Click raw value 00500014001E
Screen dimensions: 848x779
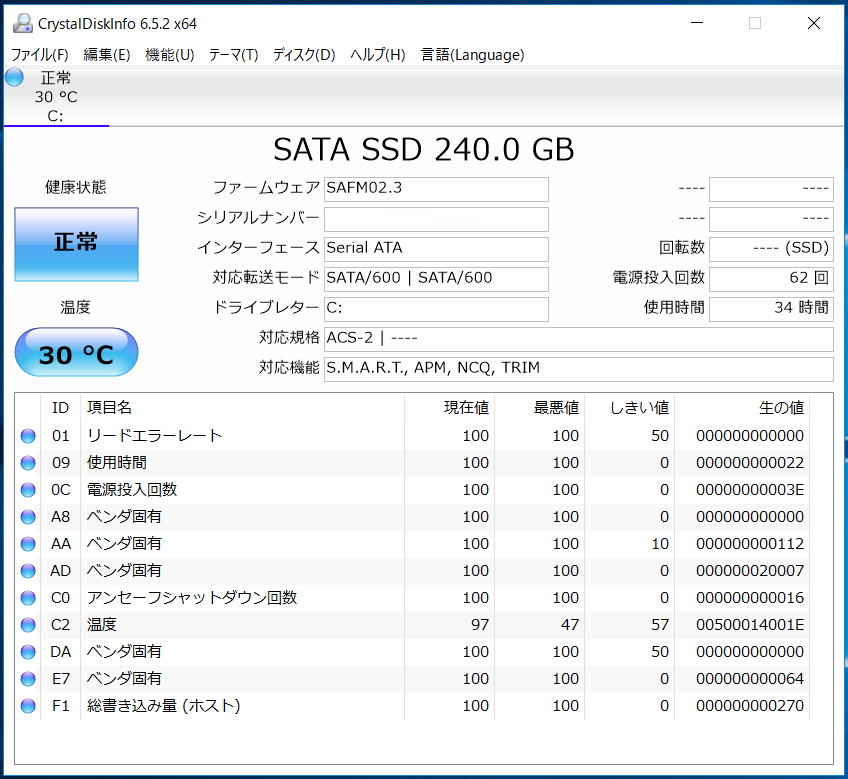[750, 625]
